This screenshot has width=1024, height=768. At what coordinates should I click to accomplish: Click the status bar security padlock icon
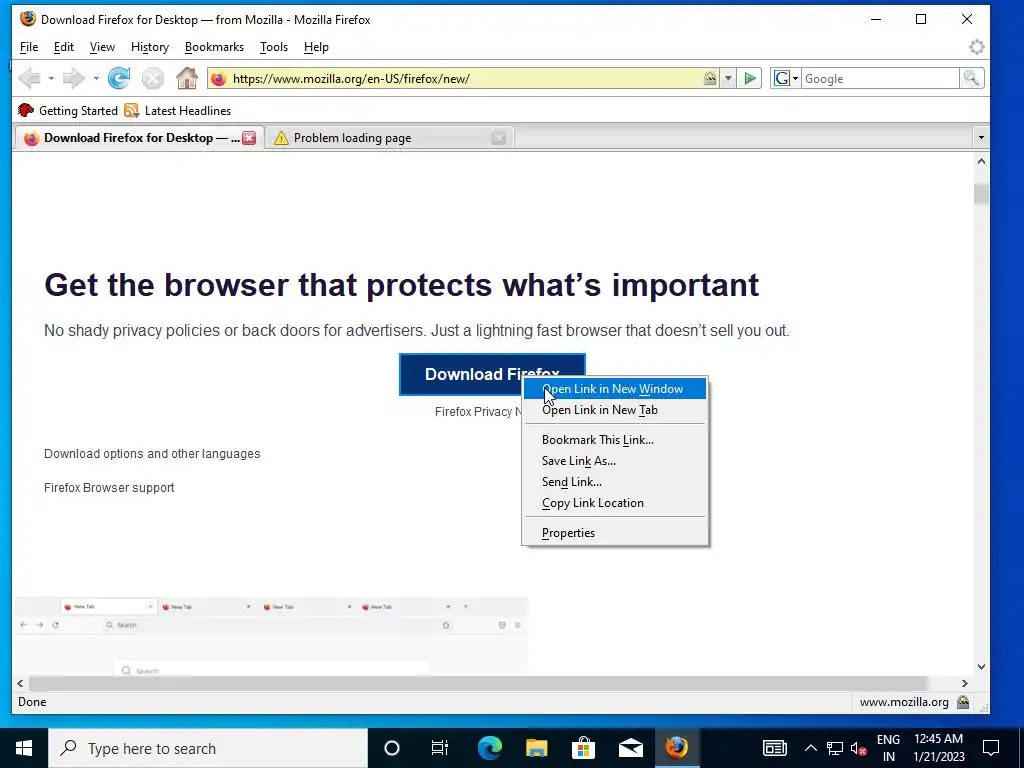(x=963, y=702)
